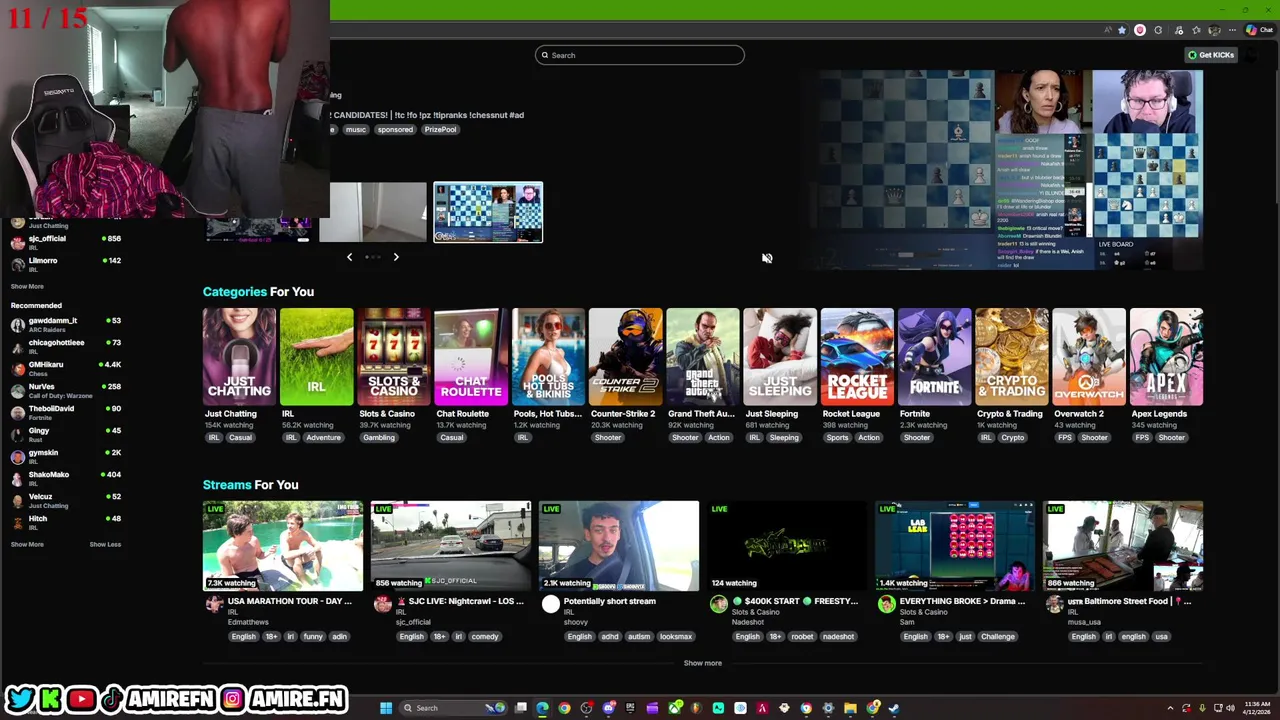The height and width of the screenshot is (720, 1280).
Task: Click the looksmax tag under Potentially short stream
Action: click(x=675, y=637)
